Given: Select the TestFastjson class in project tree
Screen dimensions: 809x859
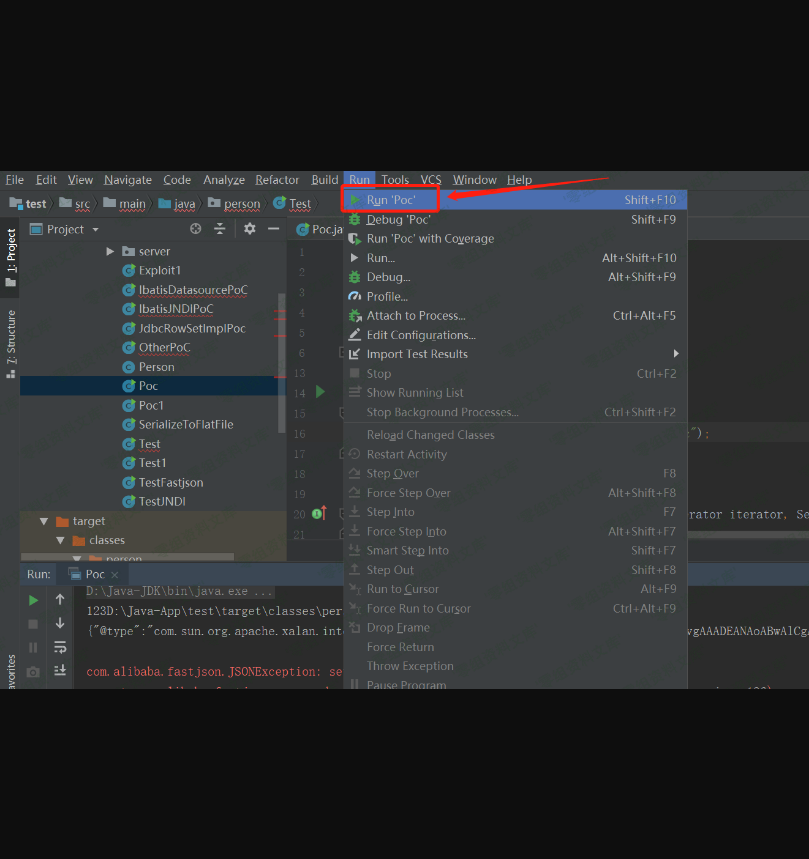Looking at the screenshot, I should pyautogui.click(x=170, y=482).
